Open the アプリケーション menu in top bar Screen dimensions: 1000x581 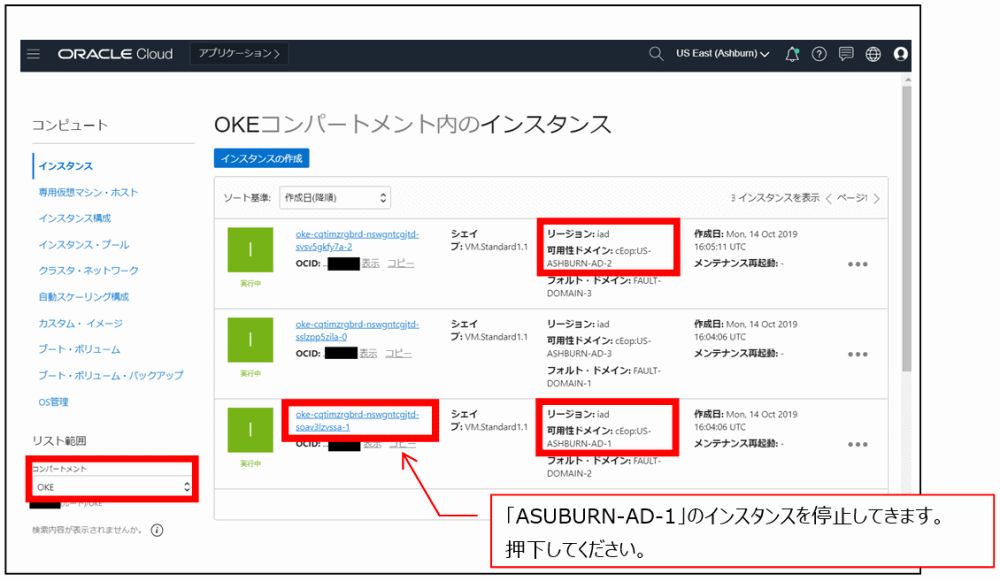click(237, 54)
